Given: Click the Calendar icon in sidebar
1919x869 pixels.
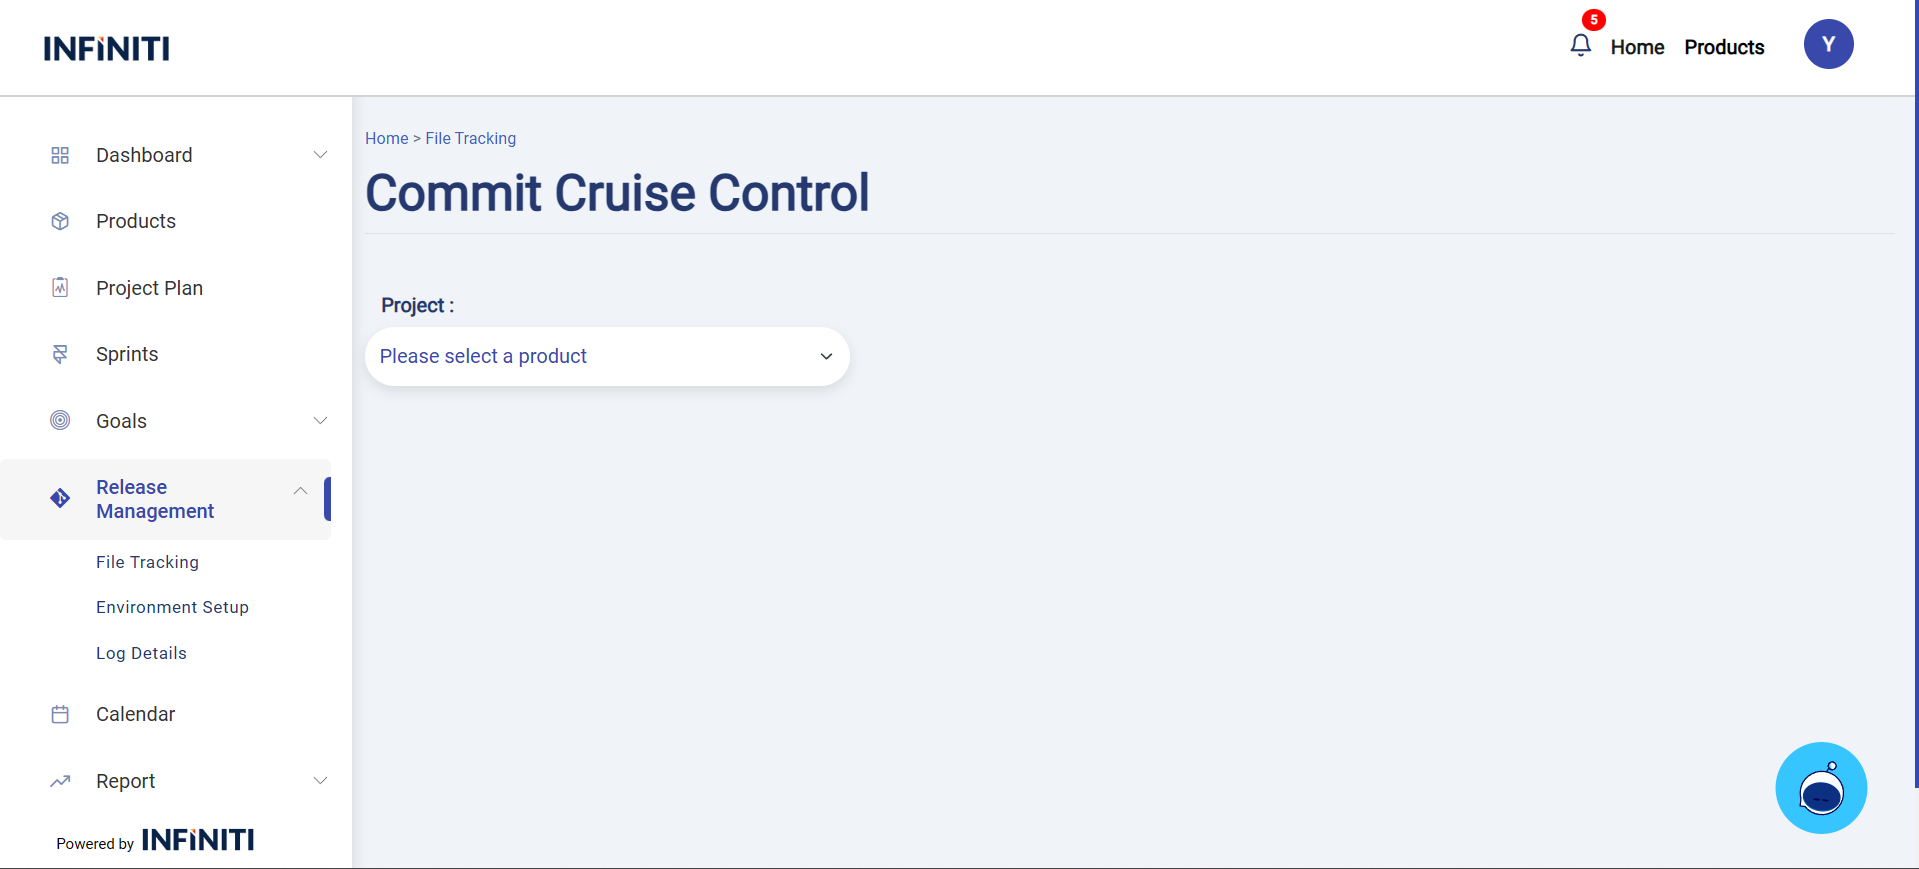Looking at the screenshot, I should pyautogui.click(x=60, y=714).
